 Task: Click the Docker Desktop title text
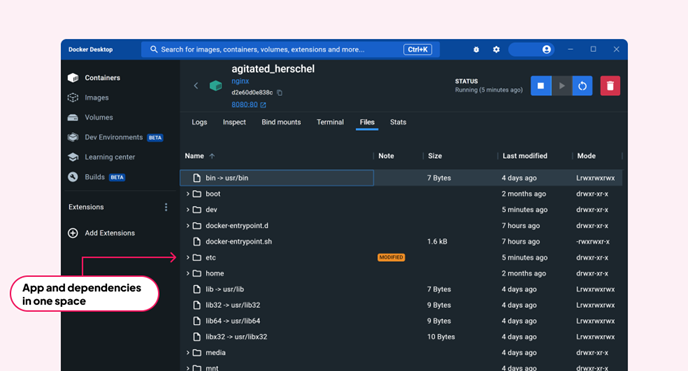tap(90, 50)
